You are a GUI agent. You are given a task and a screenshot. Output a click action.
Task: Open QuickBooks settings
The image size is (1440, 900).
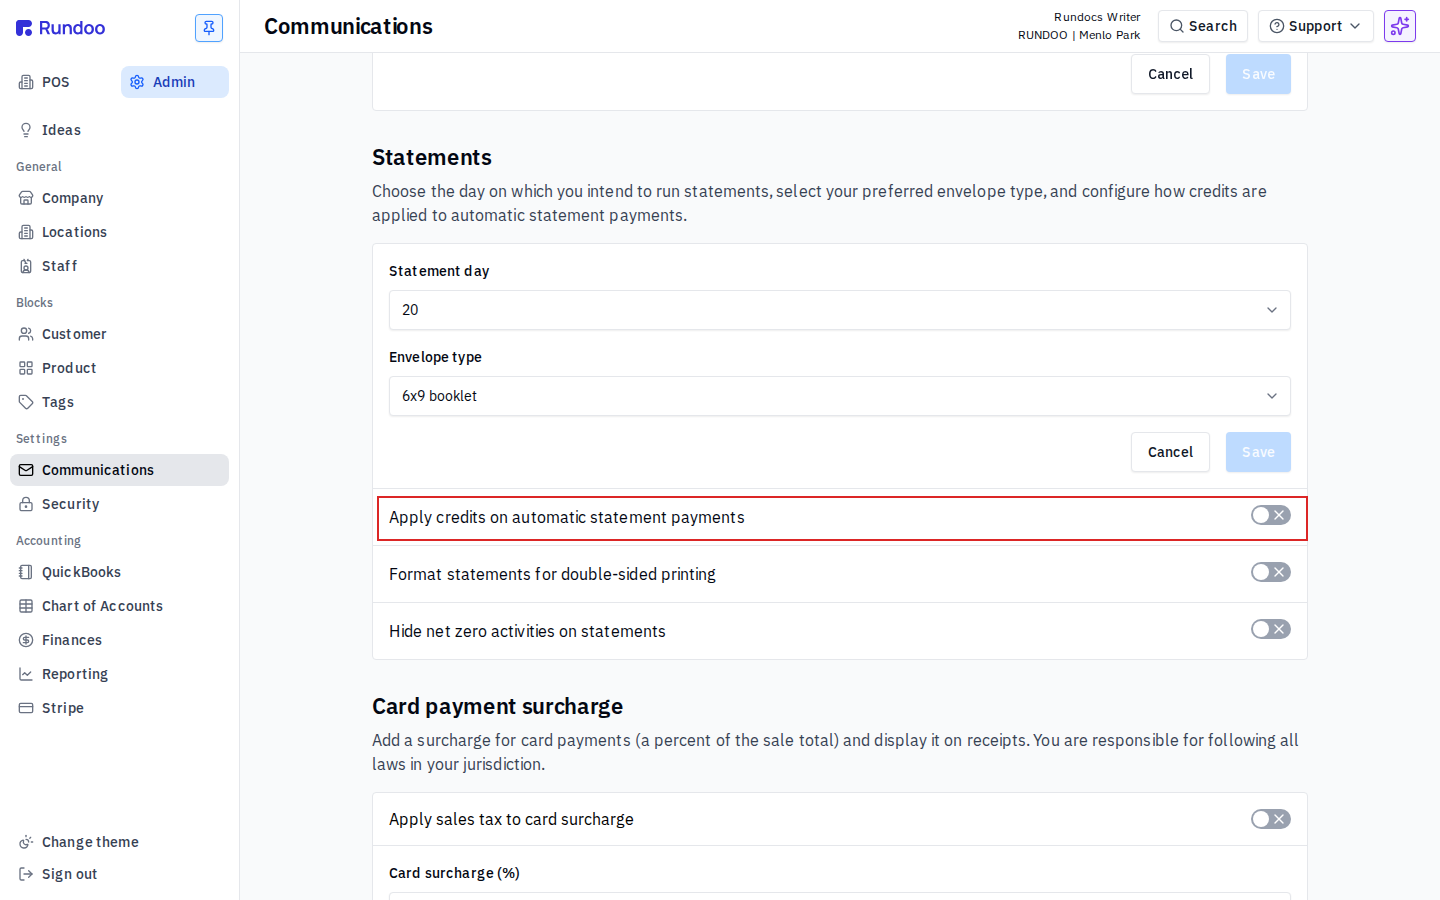pos(120,572)
